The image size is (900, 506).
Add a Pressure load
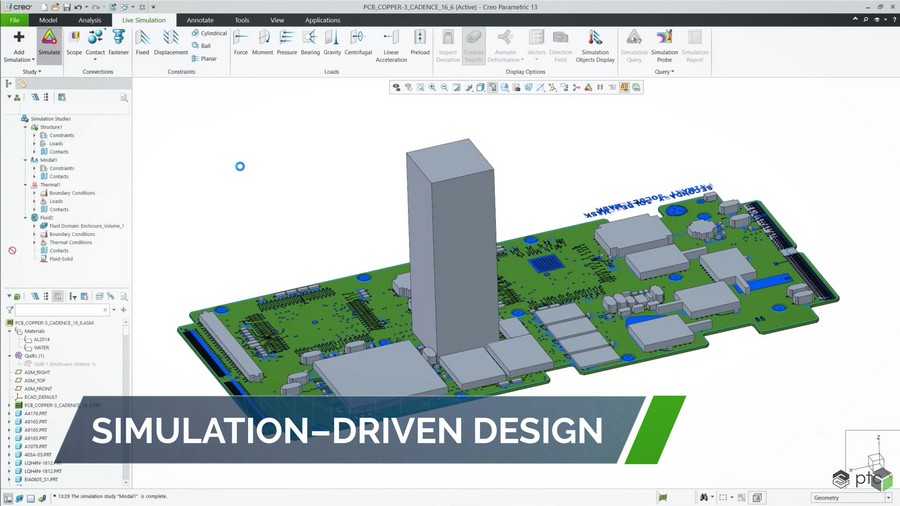[x=286, y=42]
